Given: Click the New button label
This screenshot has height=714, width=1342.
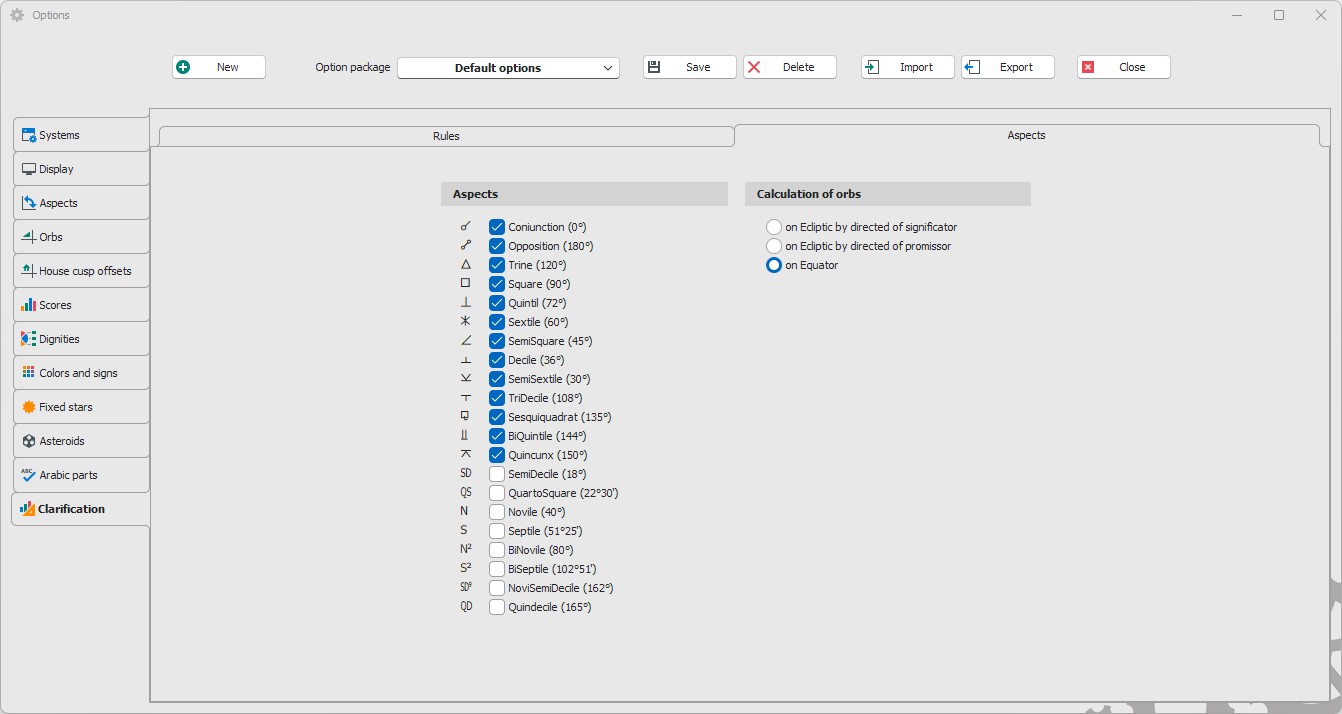Looking at the screenshot, I should coord(228,67).
